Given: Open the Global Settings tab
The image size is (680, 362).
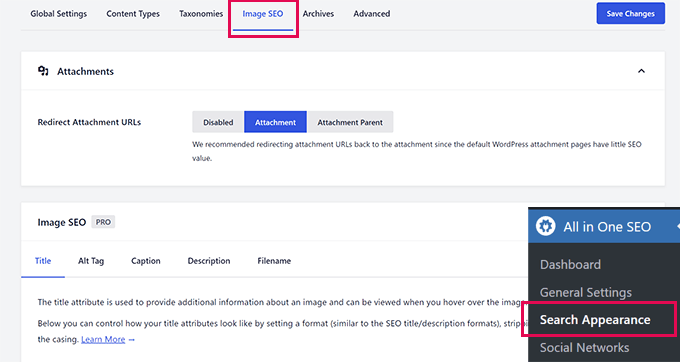Looking at the screenshot, I should point(59,14).
